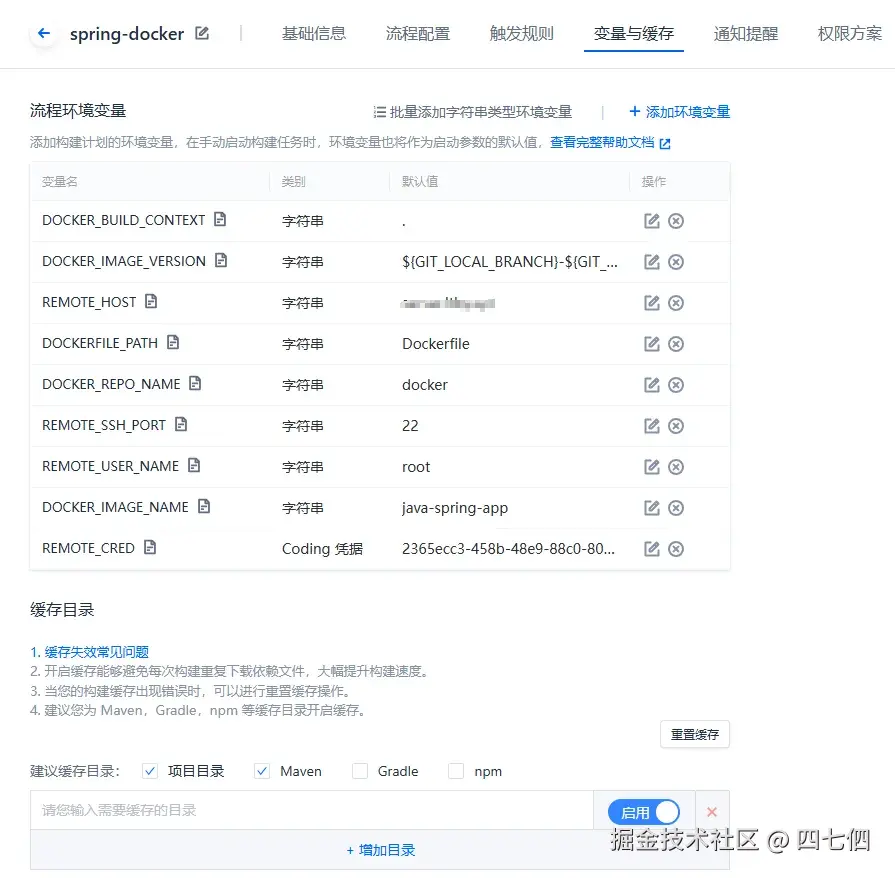Viewport: 895px width, 878px height.
Task: Toggle the 启用 switch for cache directory
Action: point(644,811)
